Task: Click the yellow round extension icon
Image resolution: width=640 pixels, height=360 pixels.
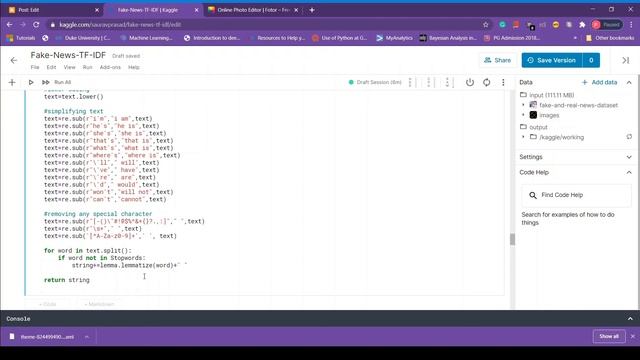Action: 556,24
